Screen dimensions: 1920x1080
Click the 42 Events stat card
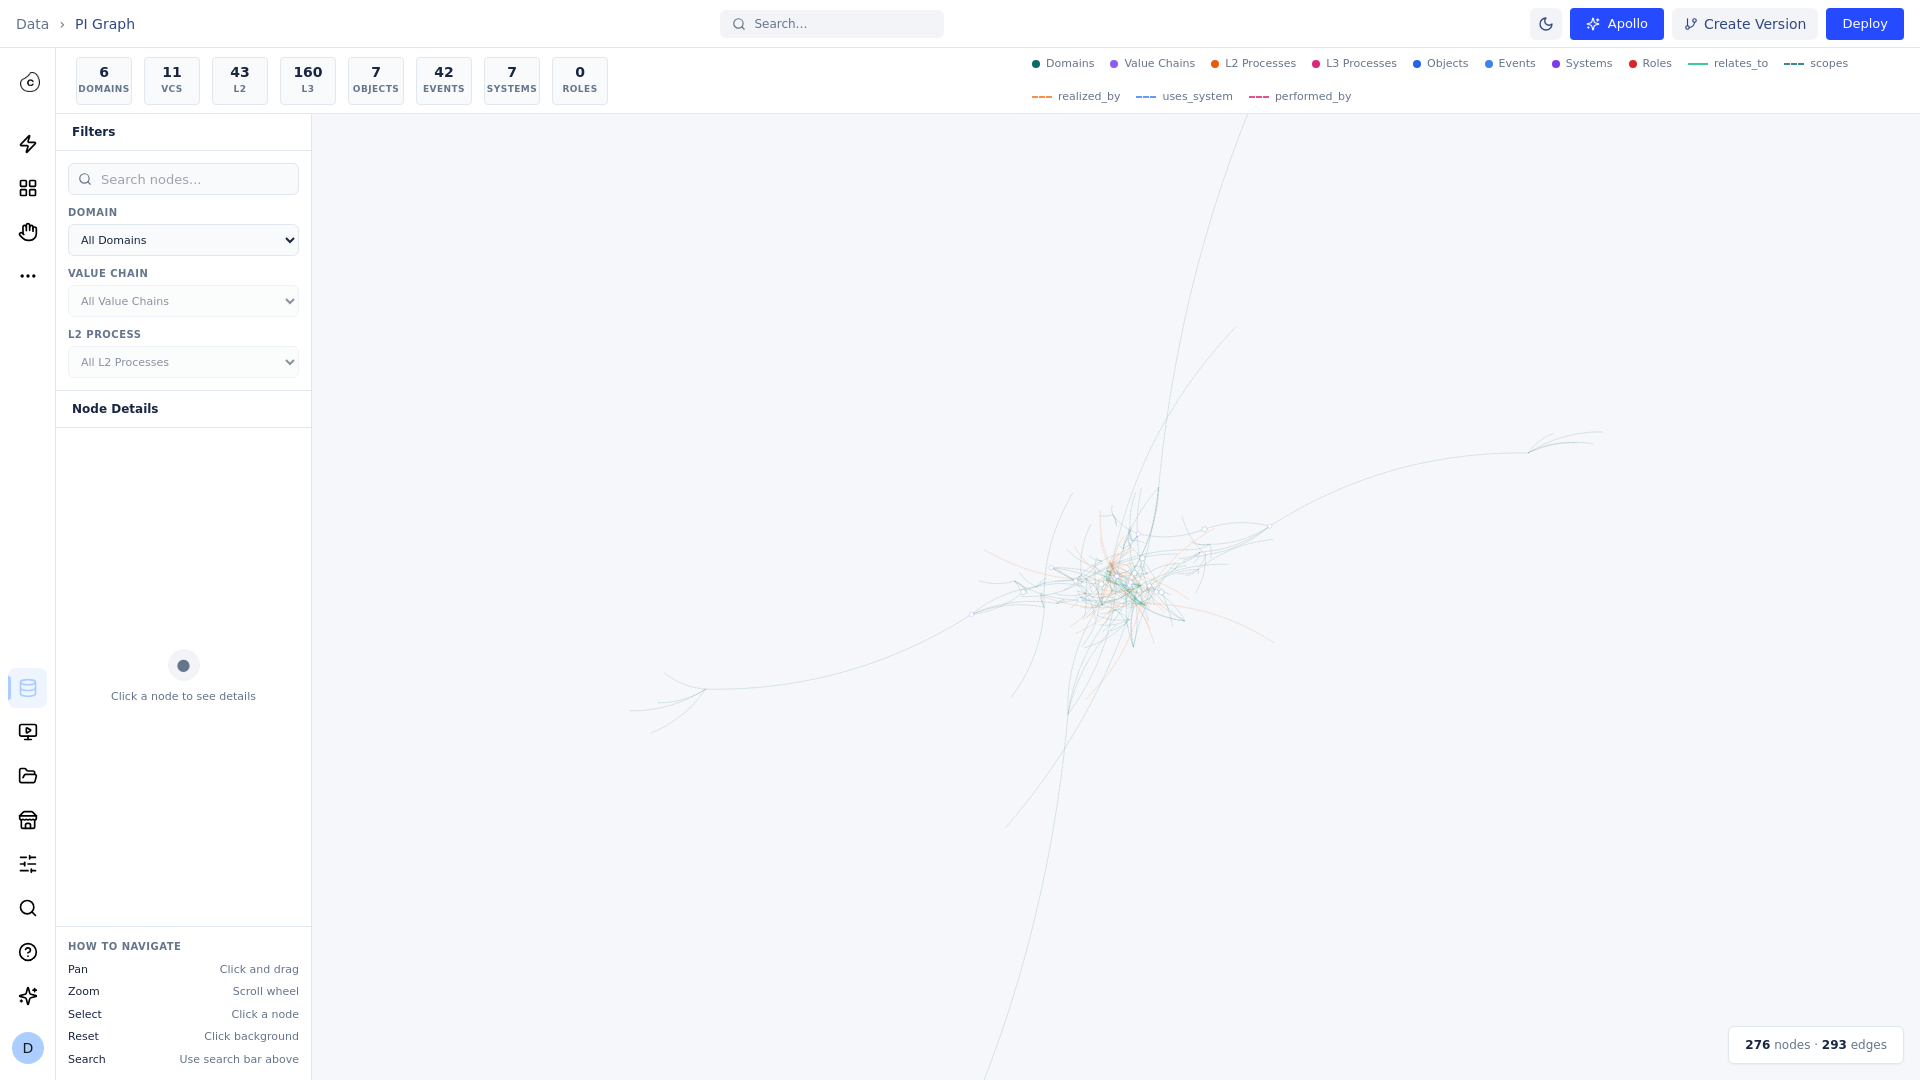tap(444, 81)
